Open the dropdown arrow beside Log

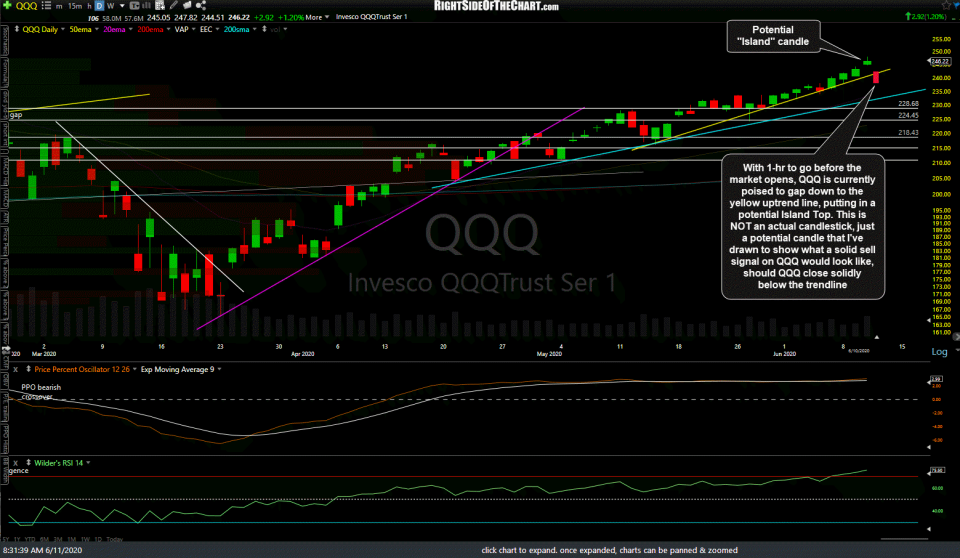point(957,350)
